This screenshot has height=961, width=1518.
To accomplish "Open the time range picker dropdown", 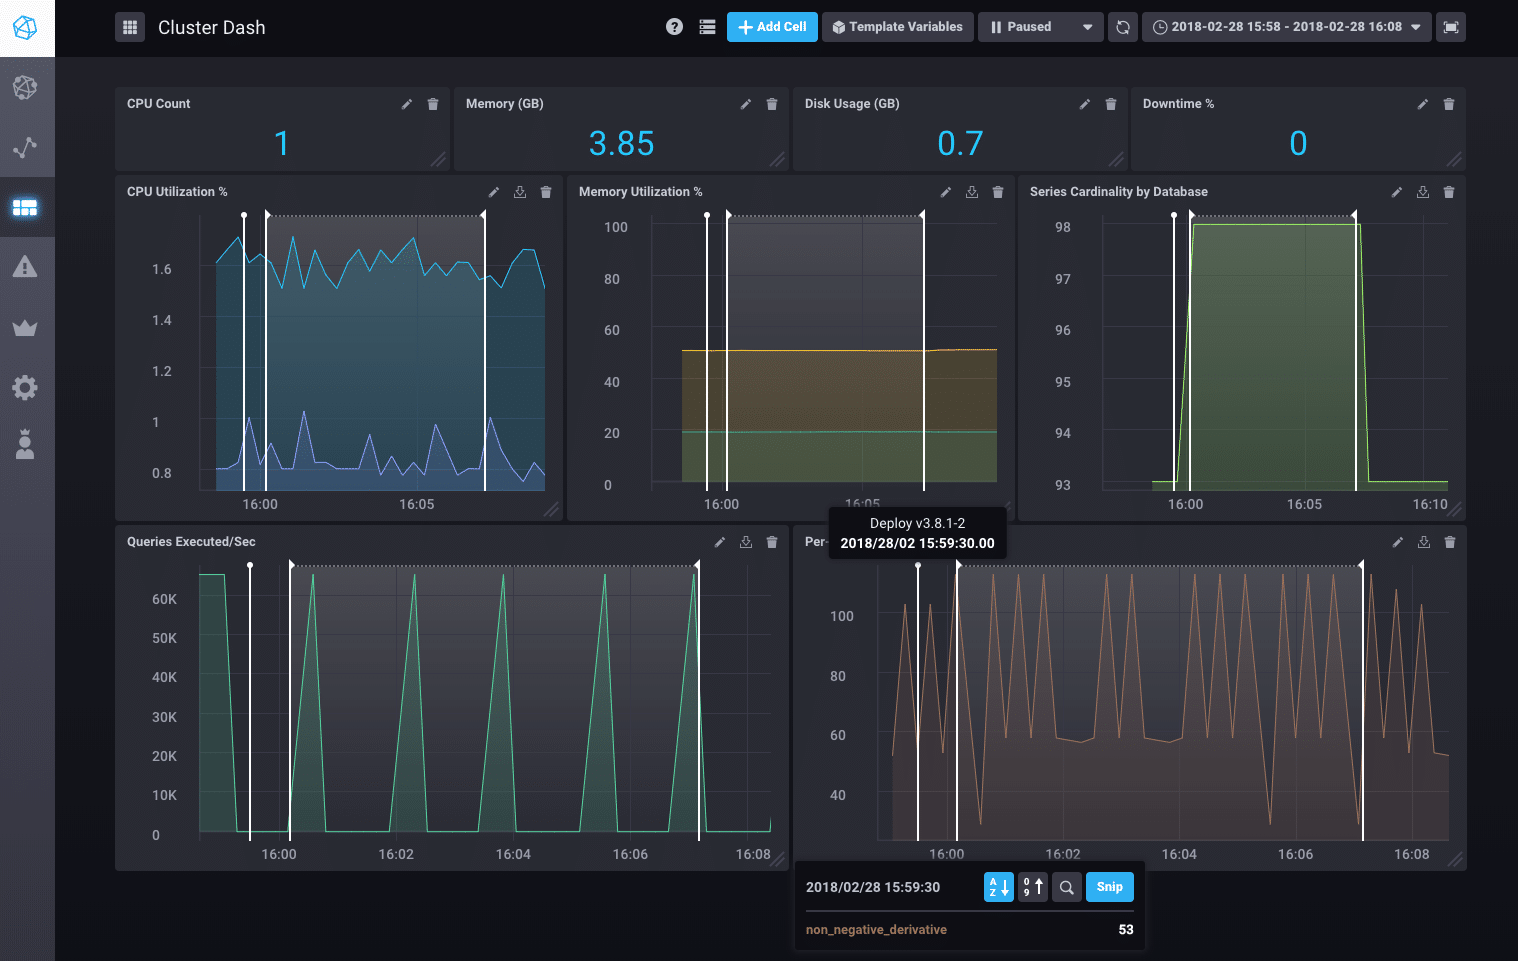I will point(1285,27).
